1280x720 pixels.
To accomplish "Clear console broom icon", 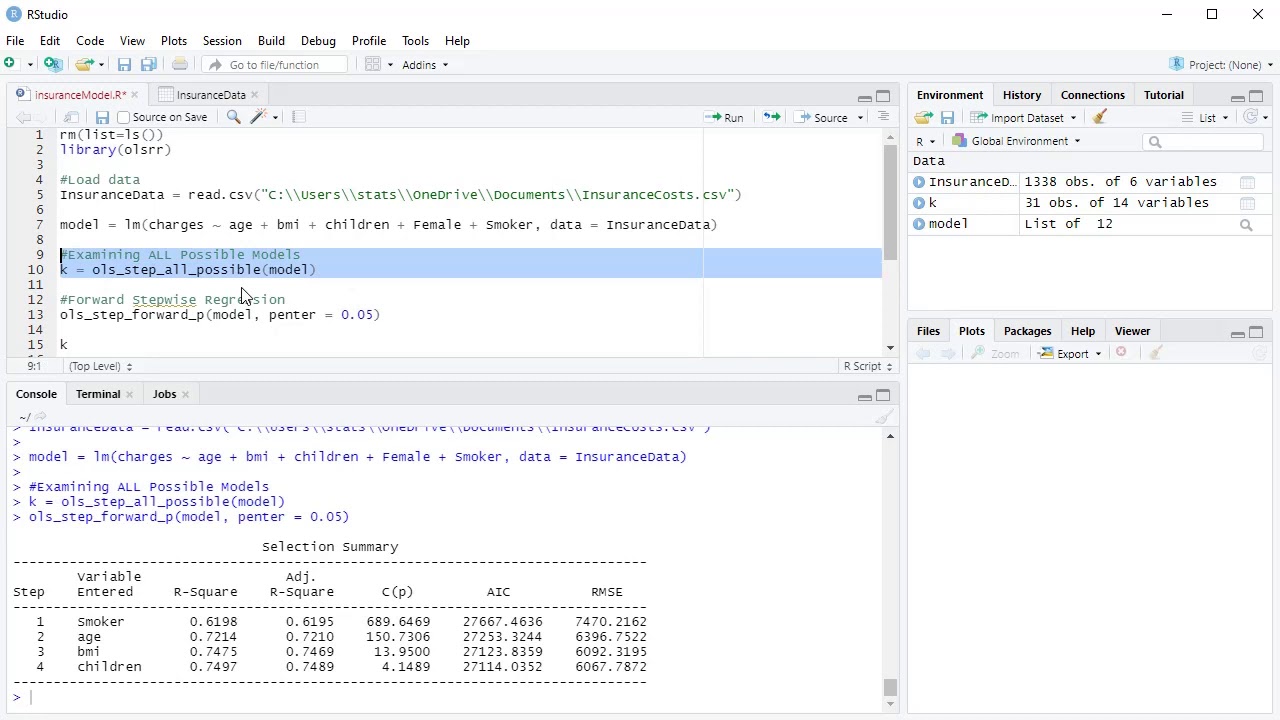I will 884,417.
